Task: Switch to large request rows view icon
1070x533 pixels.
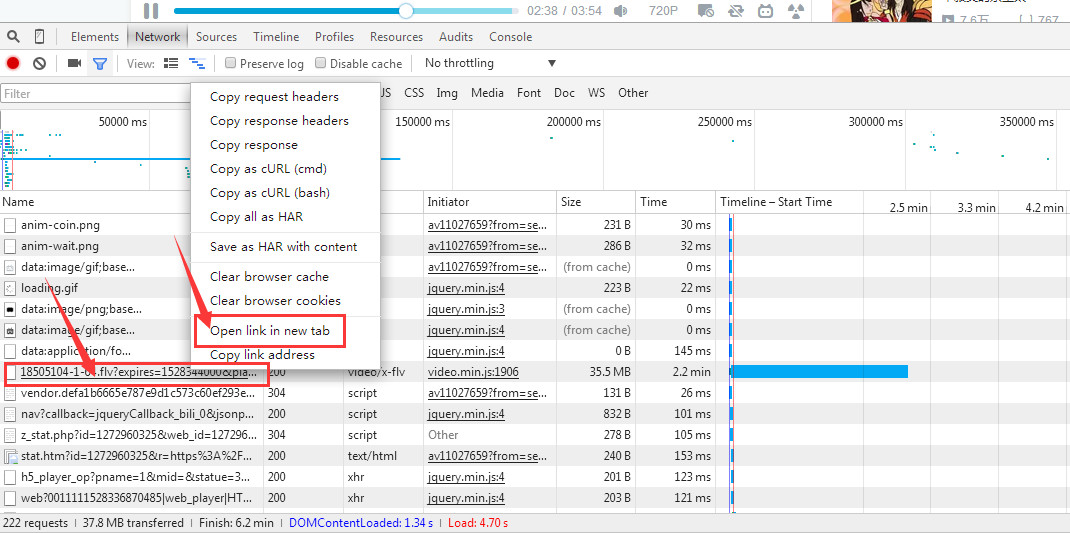Action: 171,63
